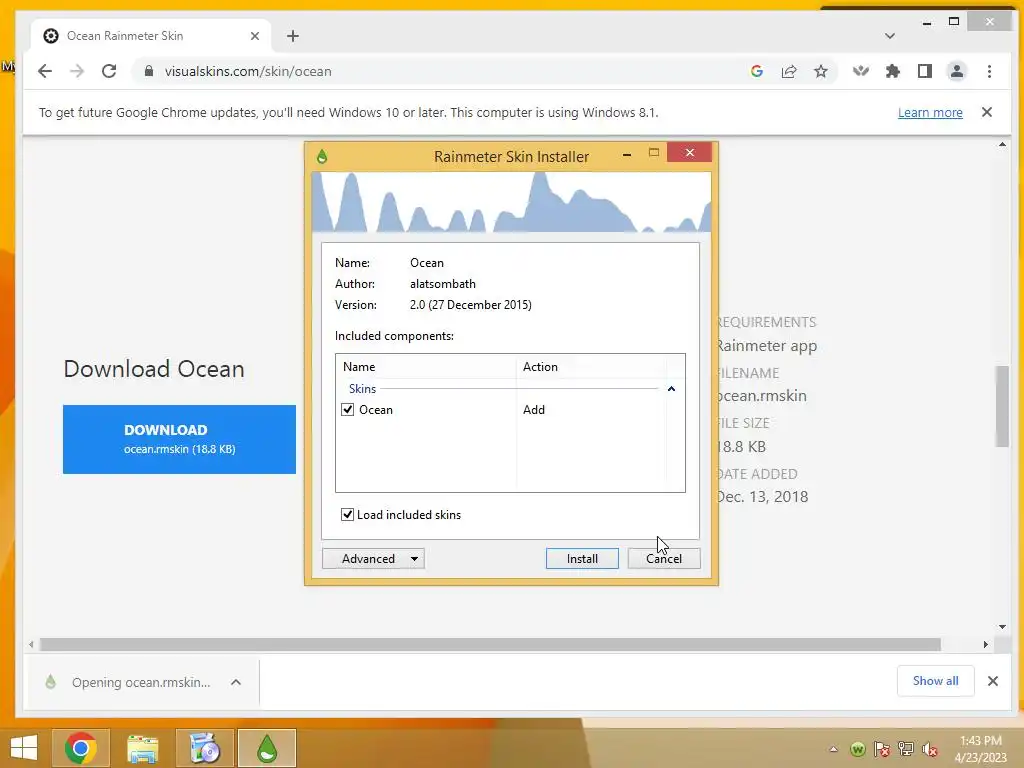Open the Advanced dropdown button
Viewport: 1024px width, 768px height.
pyautogui.click(x=373, y=558)
